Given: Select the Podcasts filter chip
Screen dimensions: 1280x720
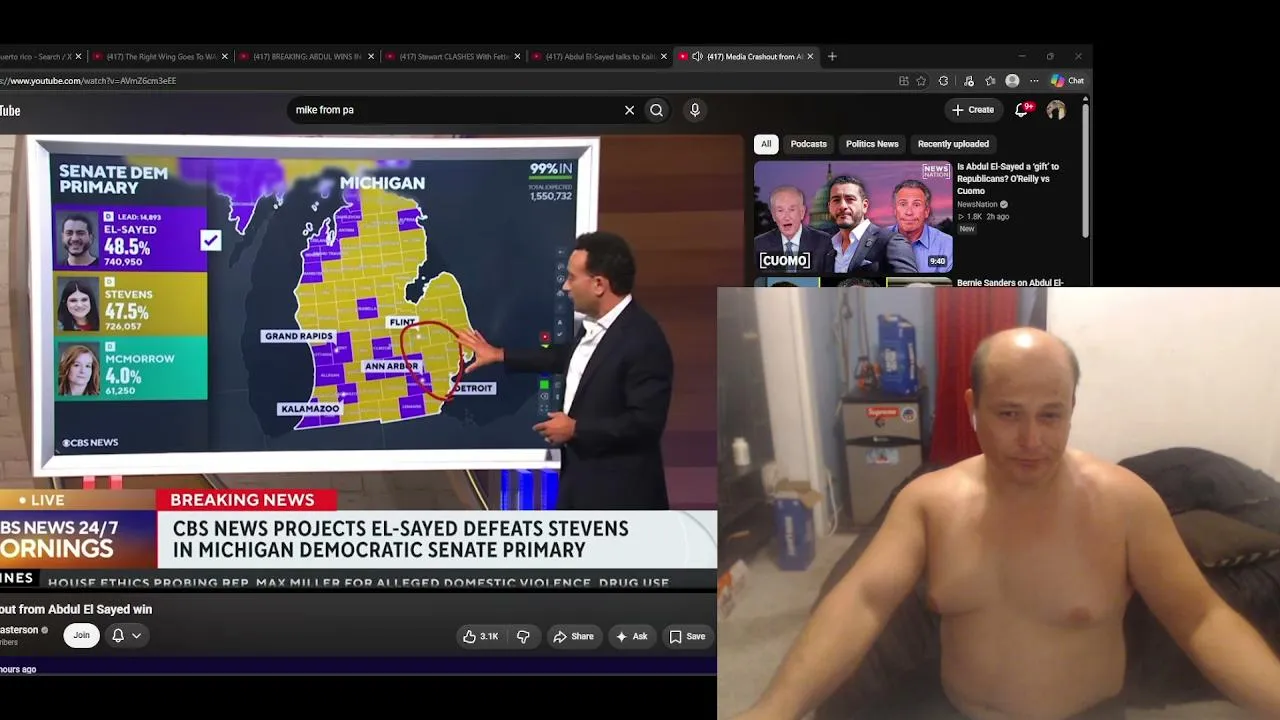Looking at the screenshot, I should click(x=809, y=144).
